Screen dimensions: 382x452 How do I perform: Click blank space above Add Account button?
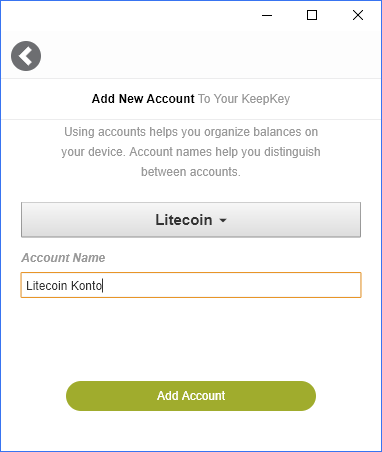click(x=191, y=340)
